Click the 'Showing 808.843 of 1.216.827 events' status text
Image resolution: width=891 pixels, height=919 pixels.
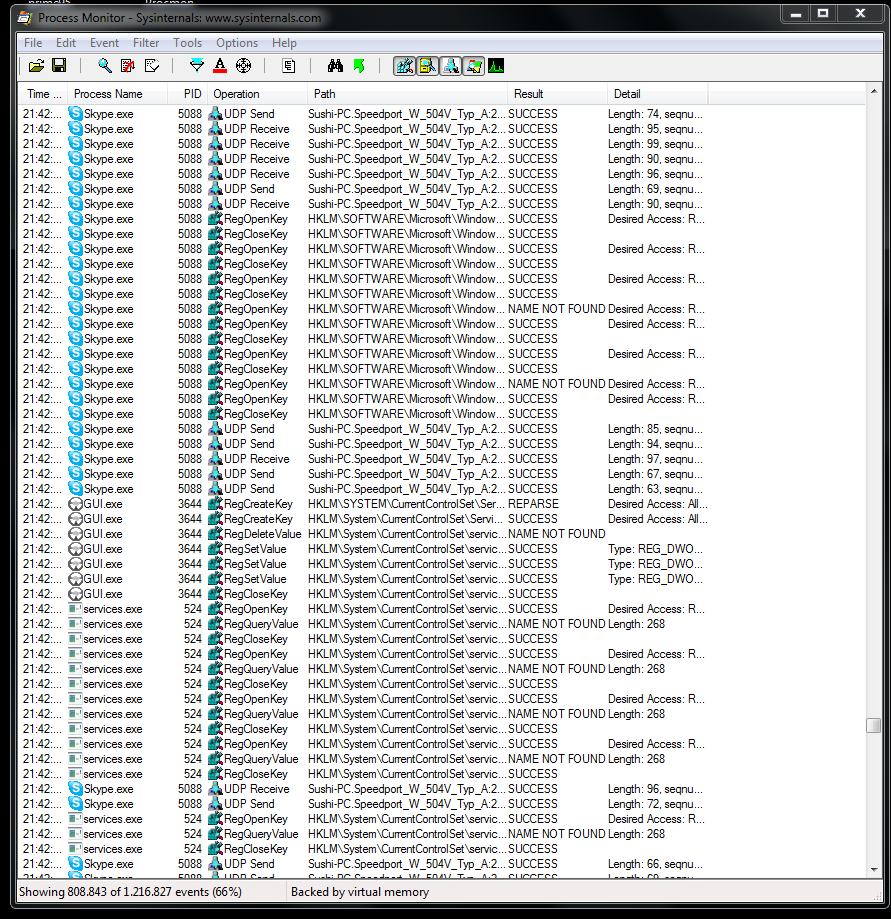[130, 892]
